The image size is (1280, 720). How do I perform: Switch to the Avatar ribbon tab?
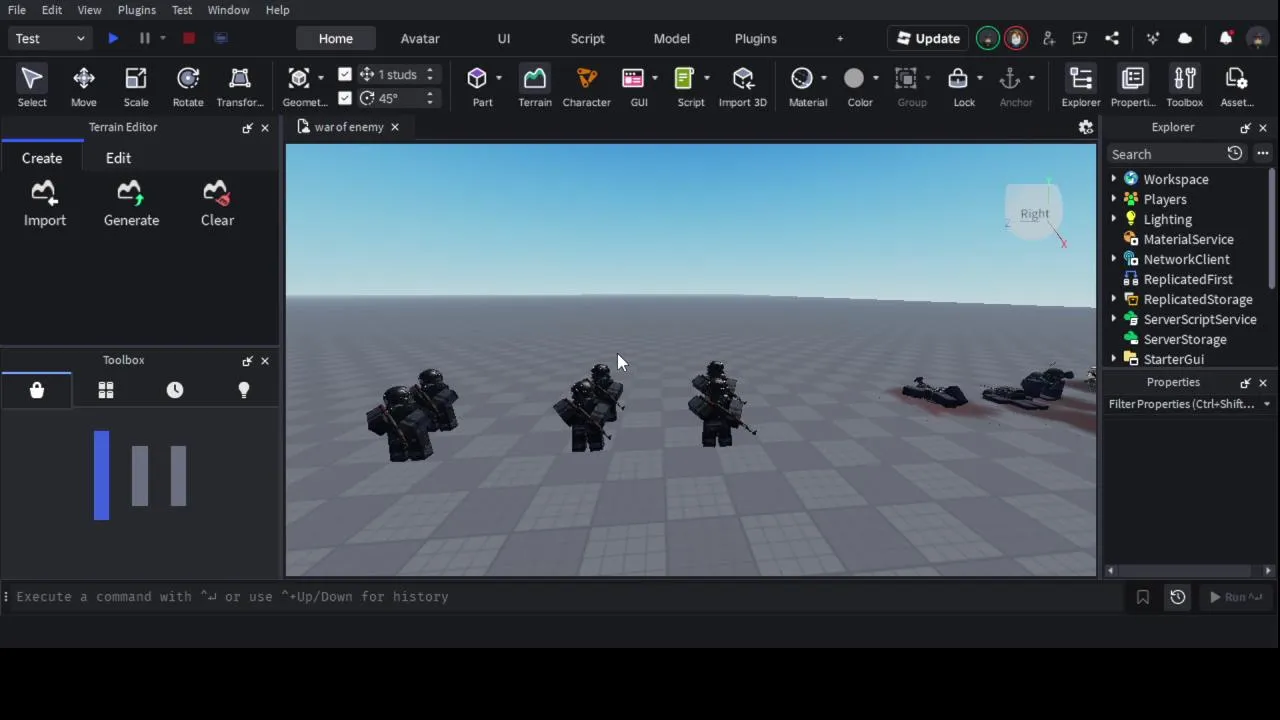[x=420, y=38]
